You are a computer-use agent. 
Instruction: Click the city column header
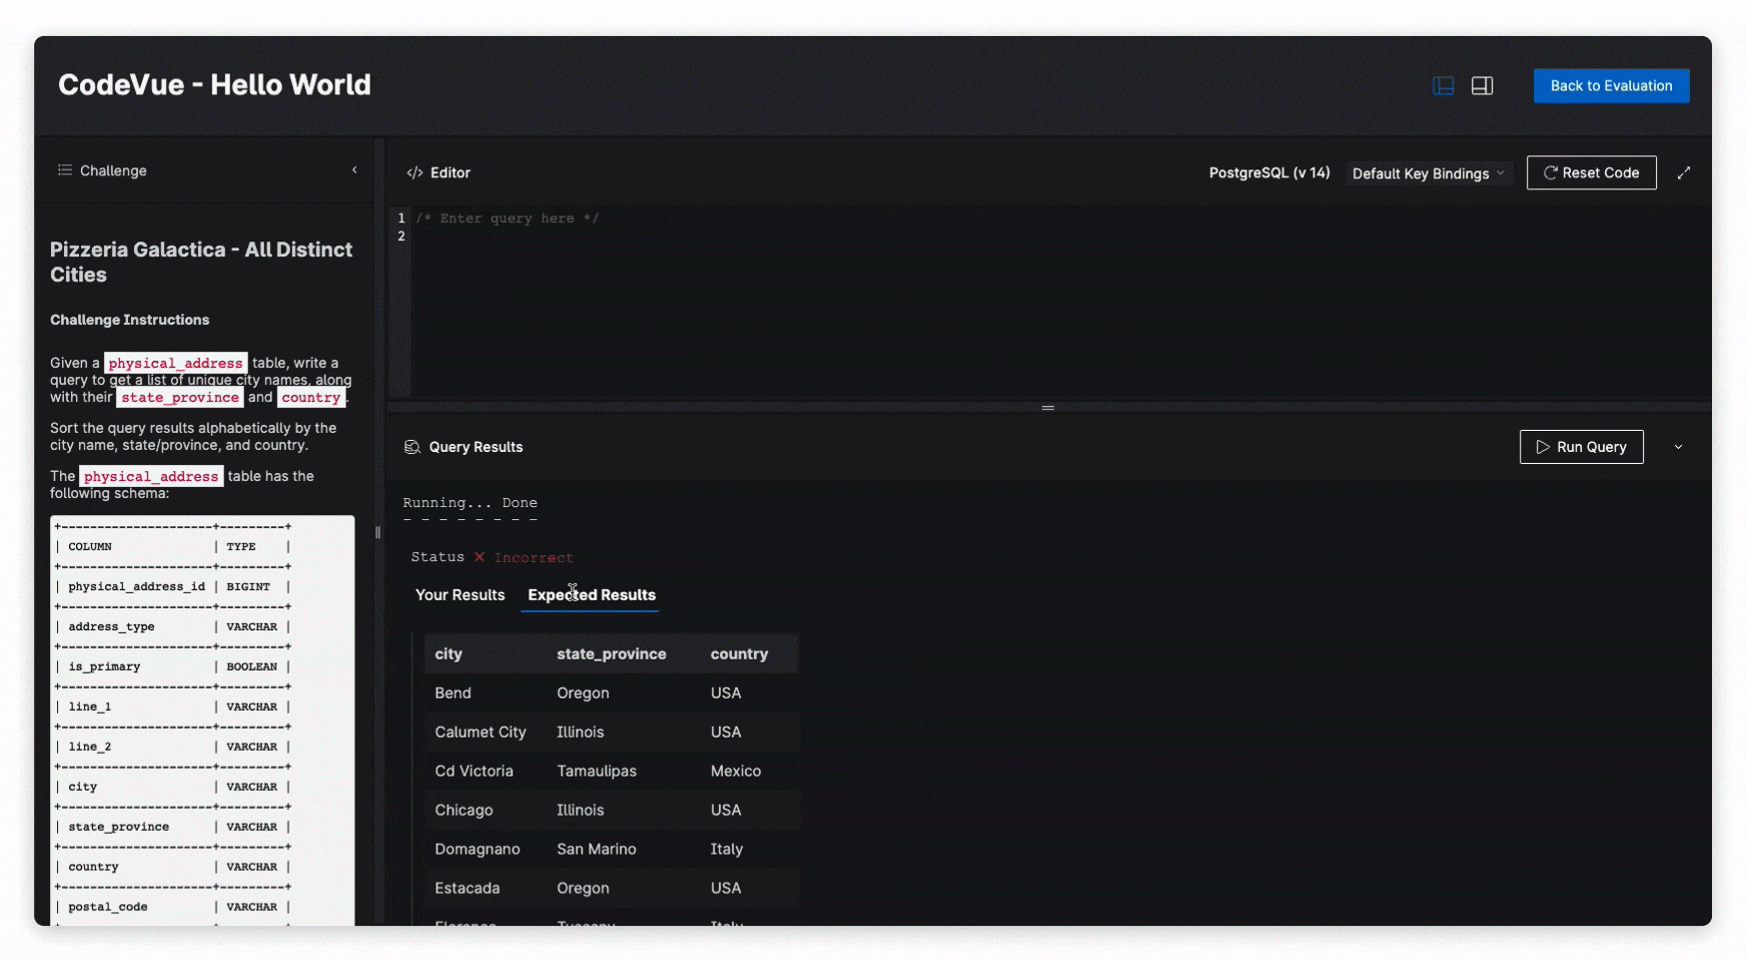(448, 654)
